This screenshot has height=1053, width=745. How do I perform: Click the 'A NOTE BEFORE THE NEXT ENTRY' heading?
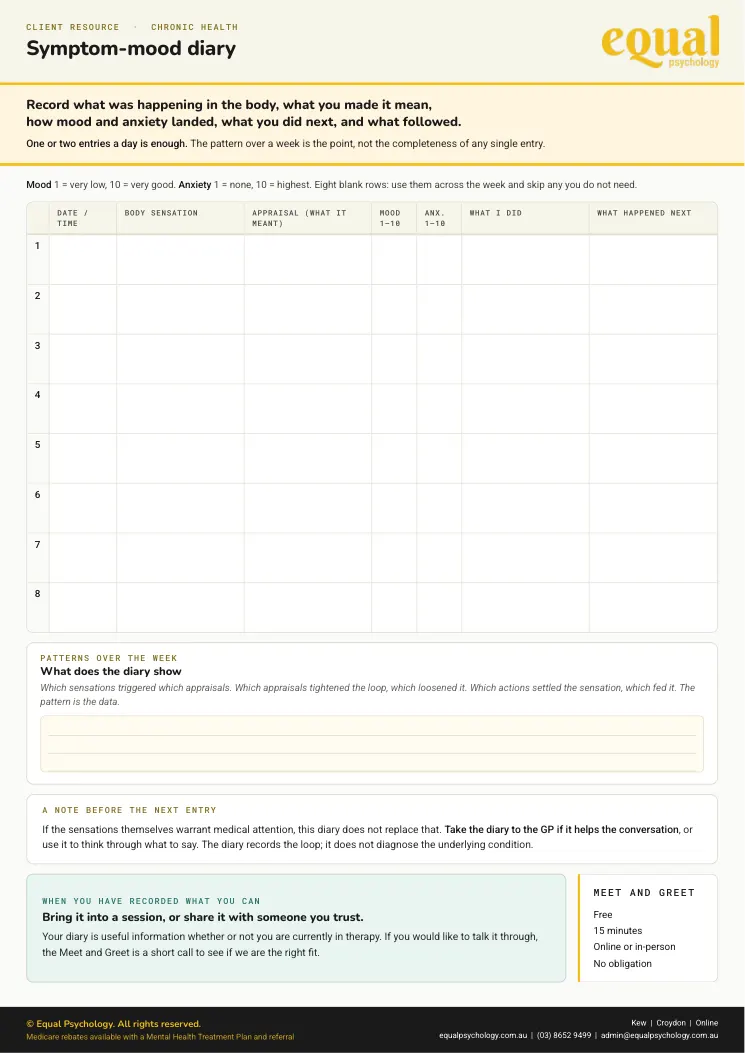pyautogui.click(x=129, y=810)
